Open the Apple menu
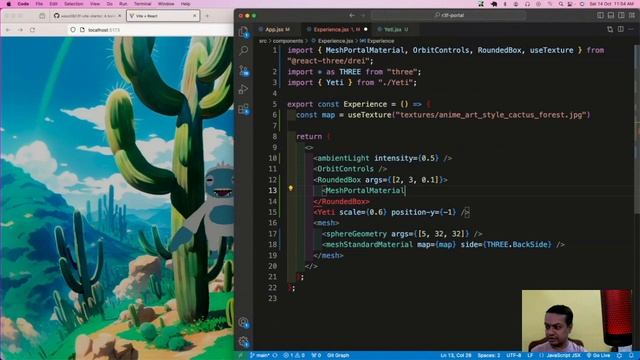The image size is (640, 360). [x=9, y=4]
